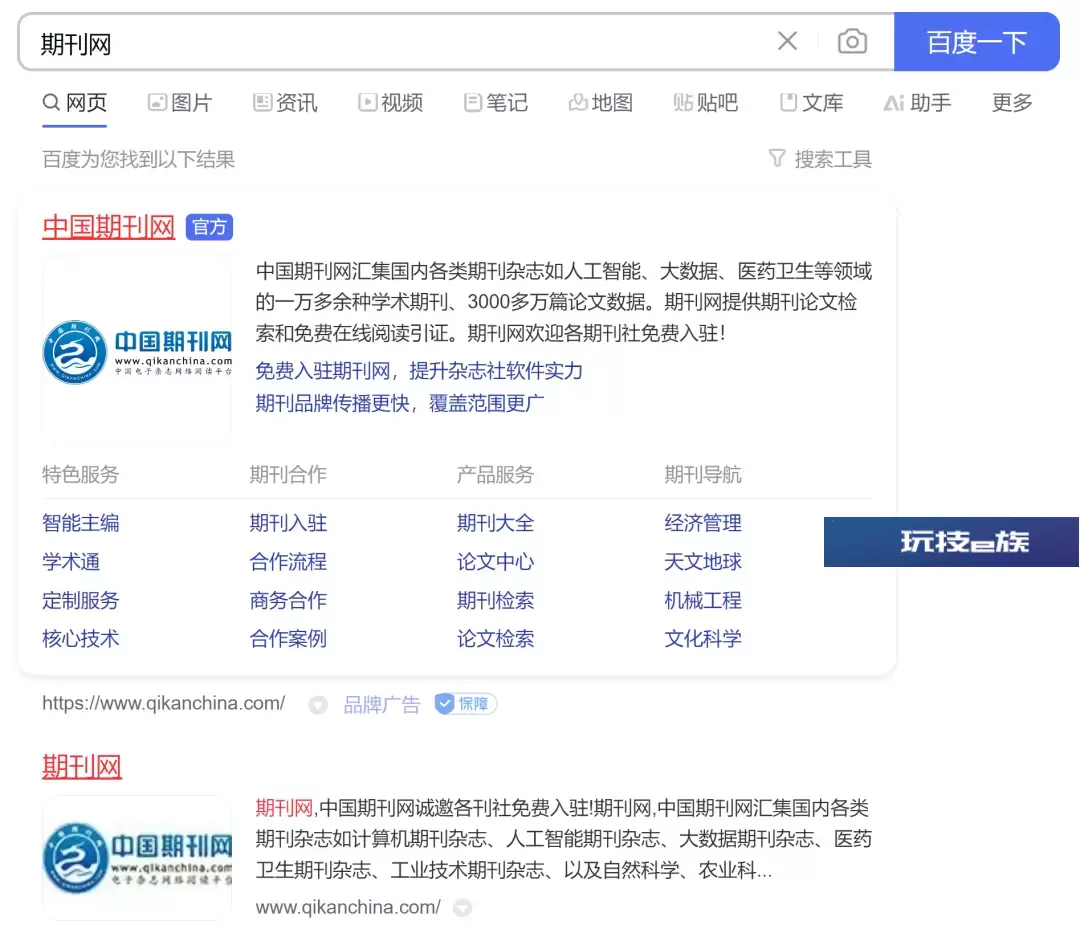Screen dimensions: 1080x933
Task: Open the 期刊检索 link
Action: pyautogui.click(x=495, y=600)
